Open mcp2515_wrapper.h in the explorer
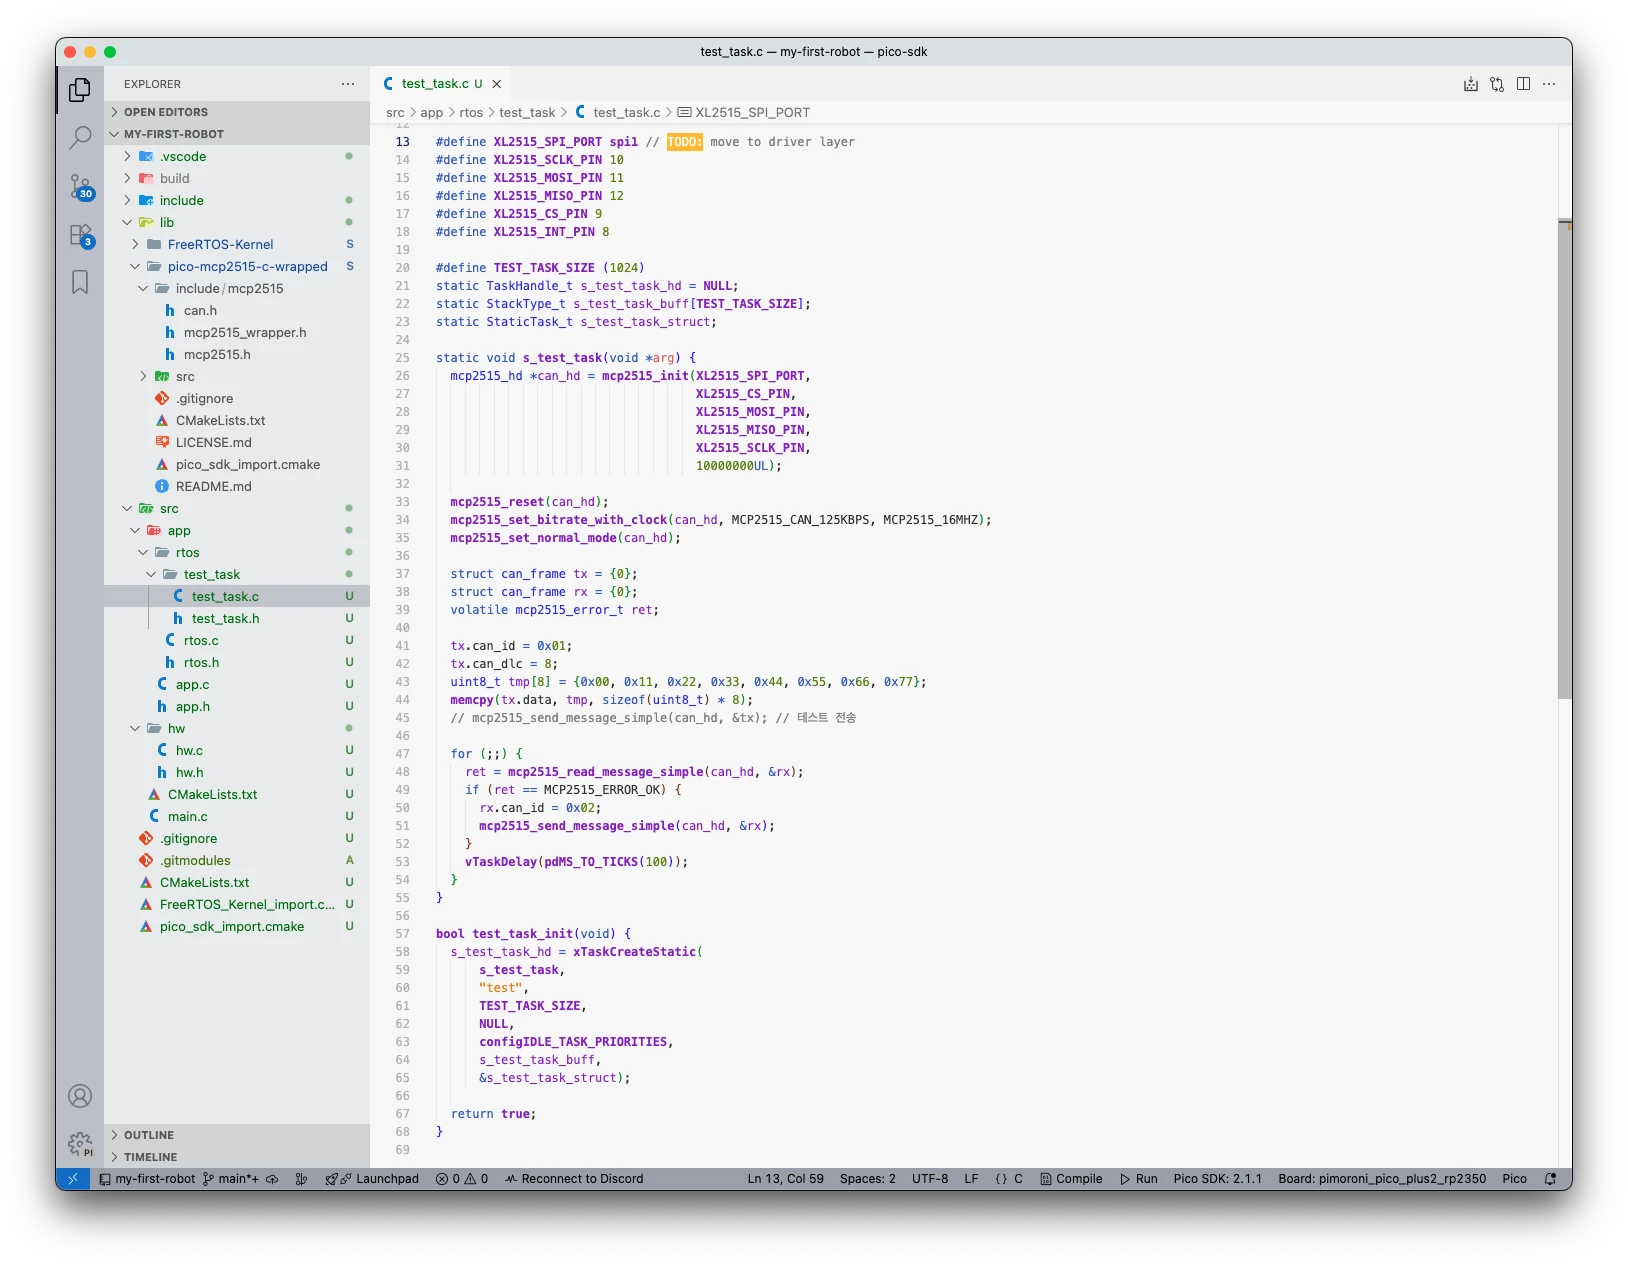The image size is (1628, 1264). click(245, 332)
